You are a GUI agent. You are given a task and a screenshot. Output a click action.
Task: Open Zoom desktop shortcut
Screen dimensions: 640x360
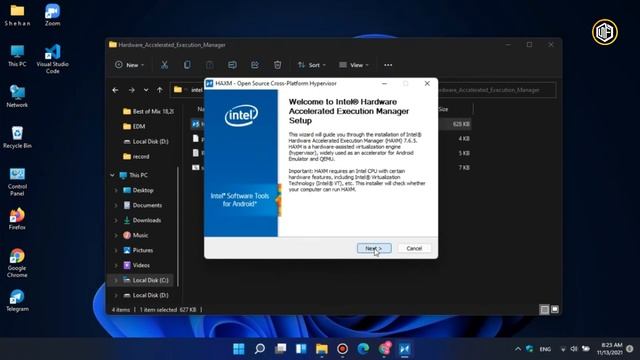click(52, 15)
